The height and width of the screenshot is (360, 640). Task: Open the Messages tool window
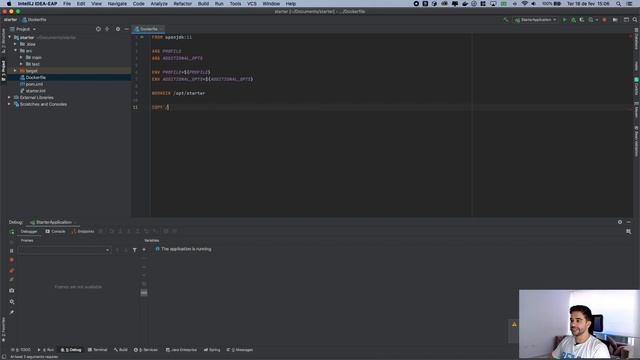tap(240, 350)
